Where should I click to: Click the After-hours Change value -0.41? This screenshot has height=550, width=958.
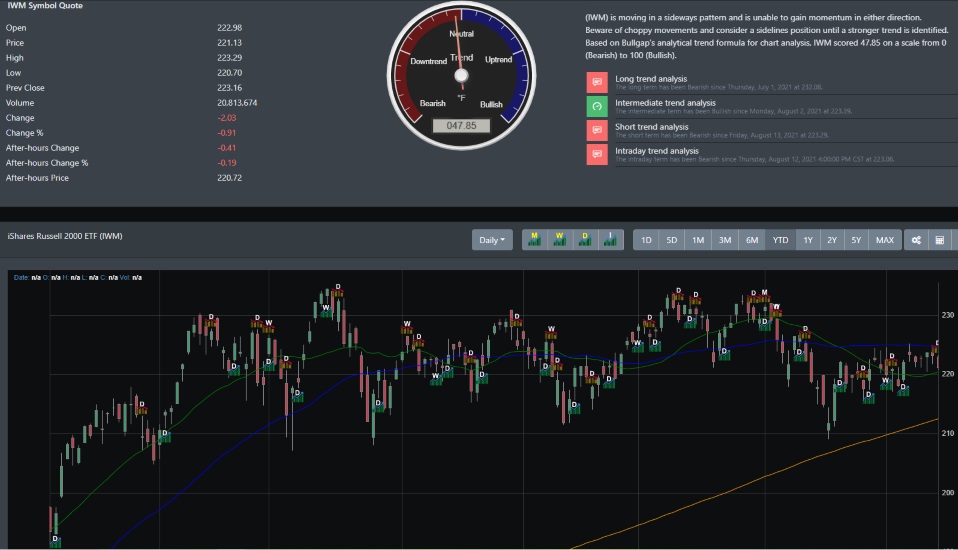coord(227,148)
